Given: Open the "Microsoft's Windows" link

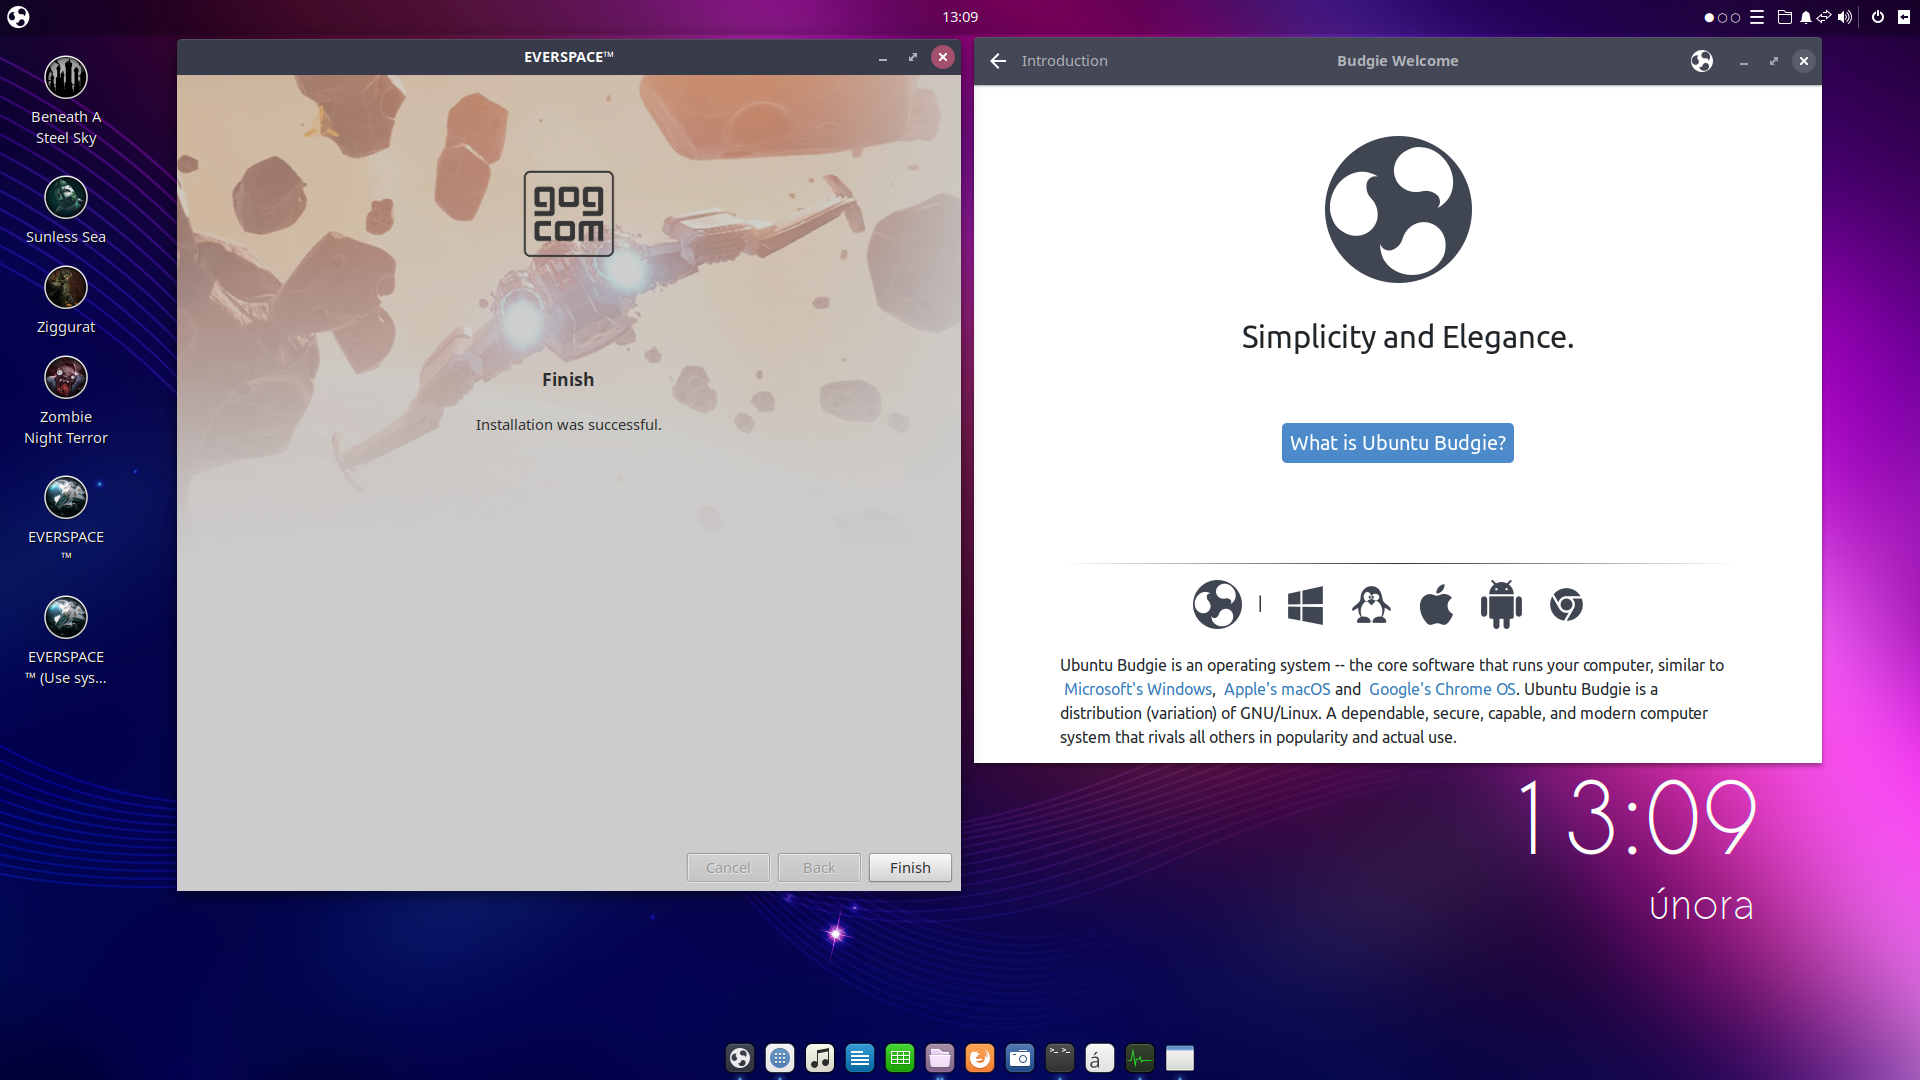Looking at the screenshot, I should click(1137, 689).
